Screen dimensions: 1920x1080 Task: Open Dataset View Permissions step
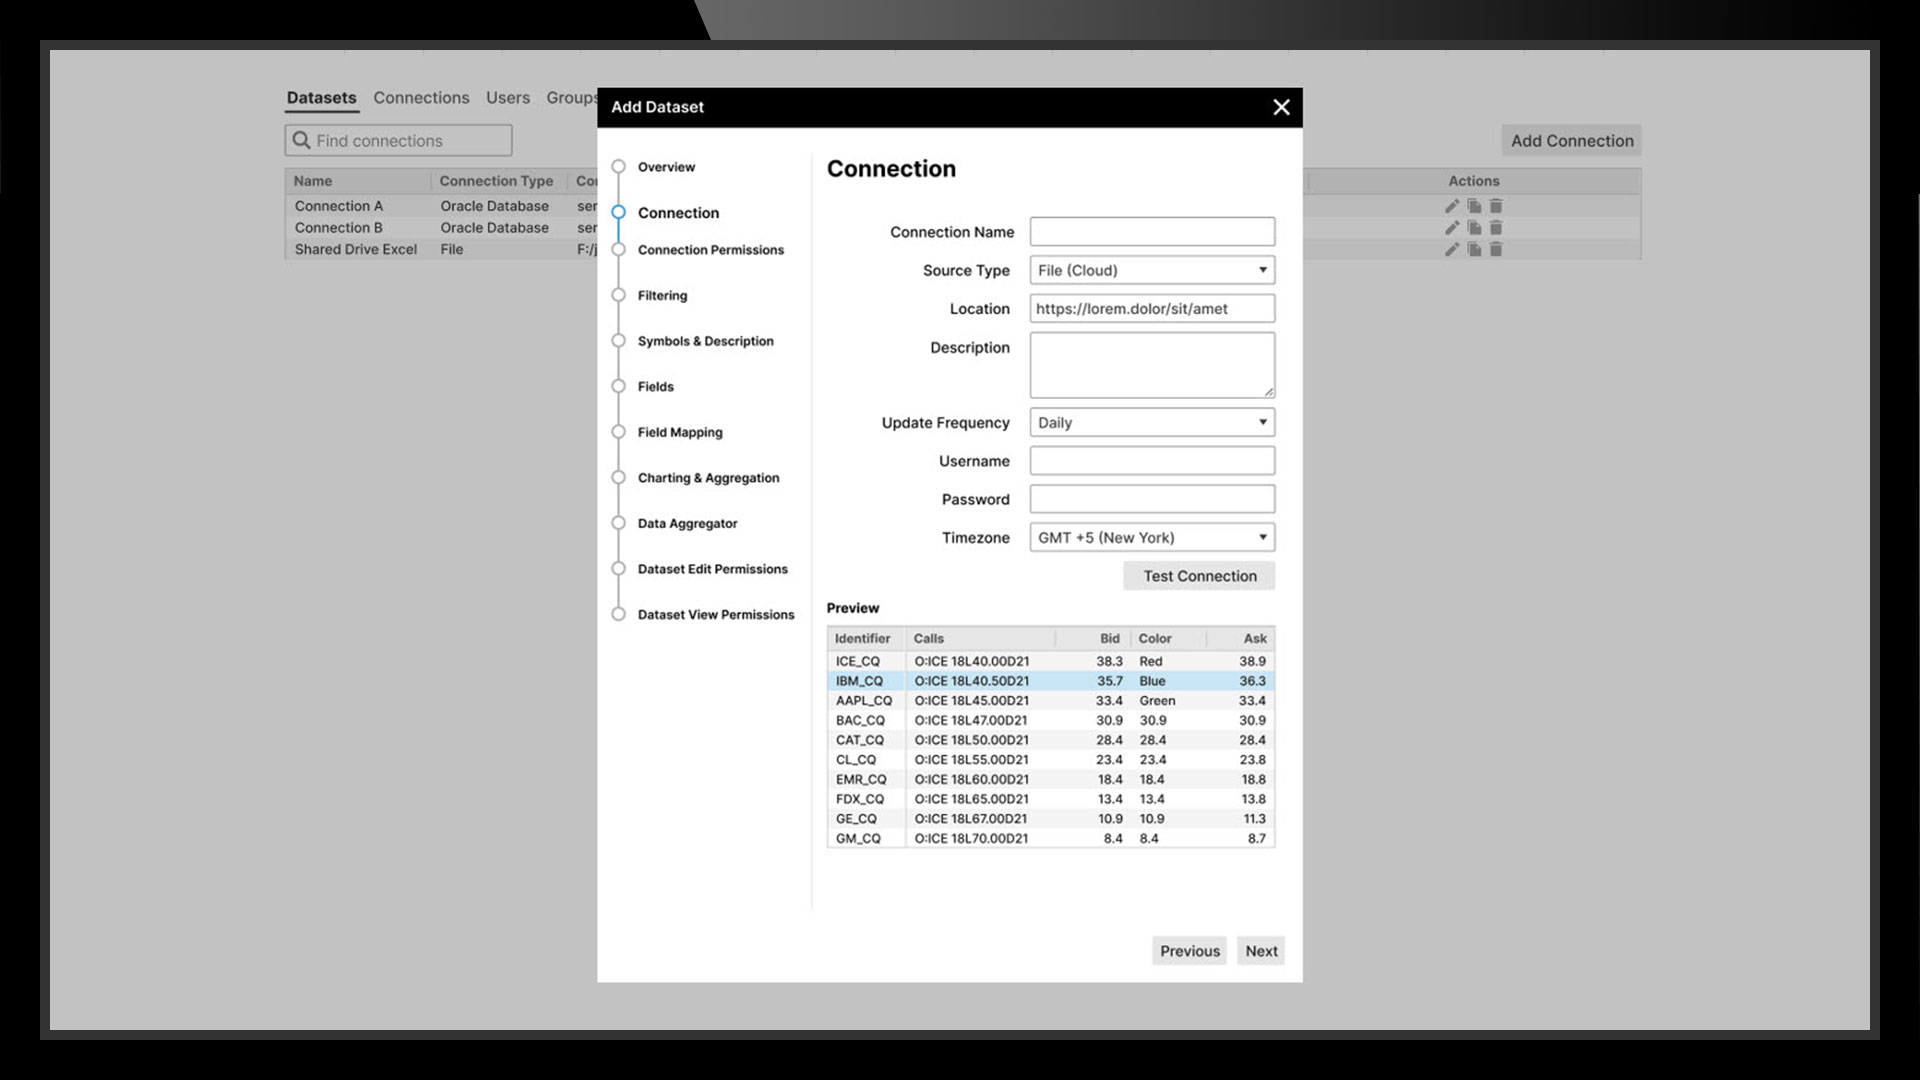tap(716, 615)
